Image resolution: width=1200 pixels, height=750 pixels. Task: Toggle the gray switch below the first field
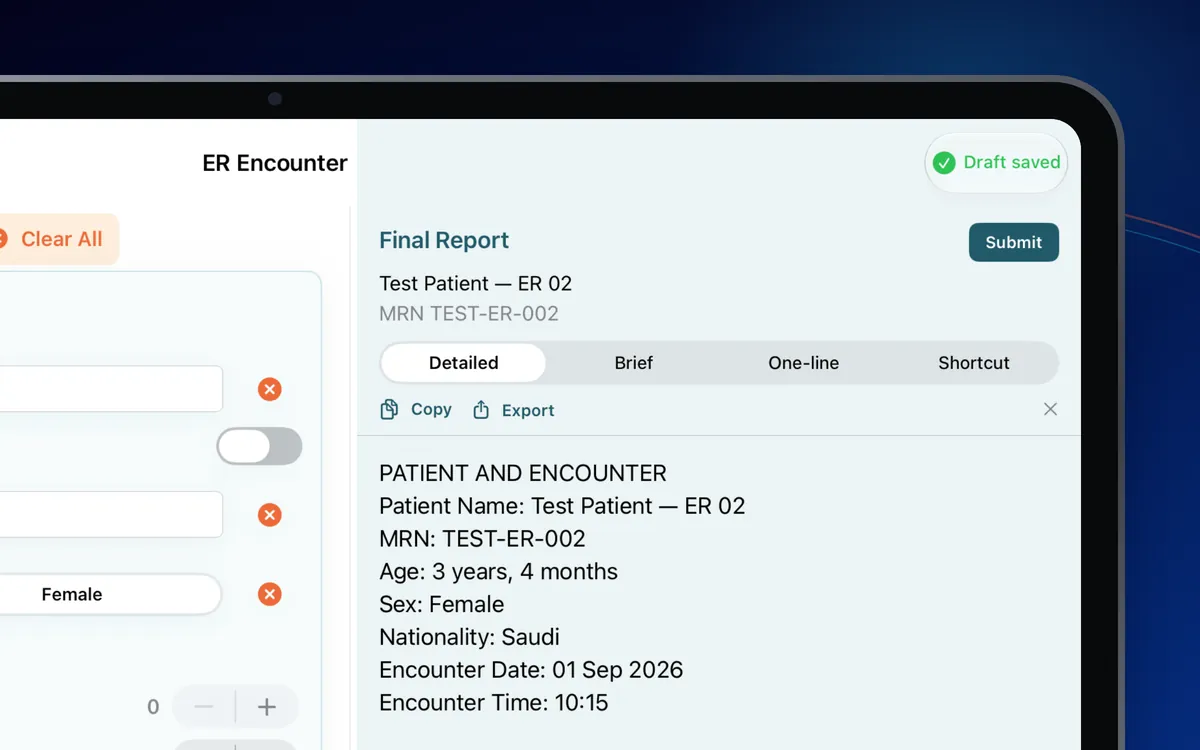coord(259,446)
